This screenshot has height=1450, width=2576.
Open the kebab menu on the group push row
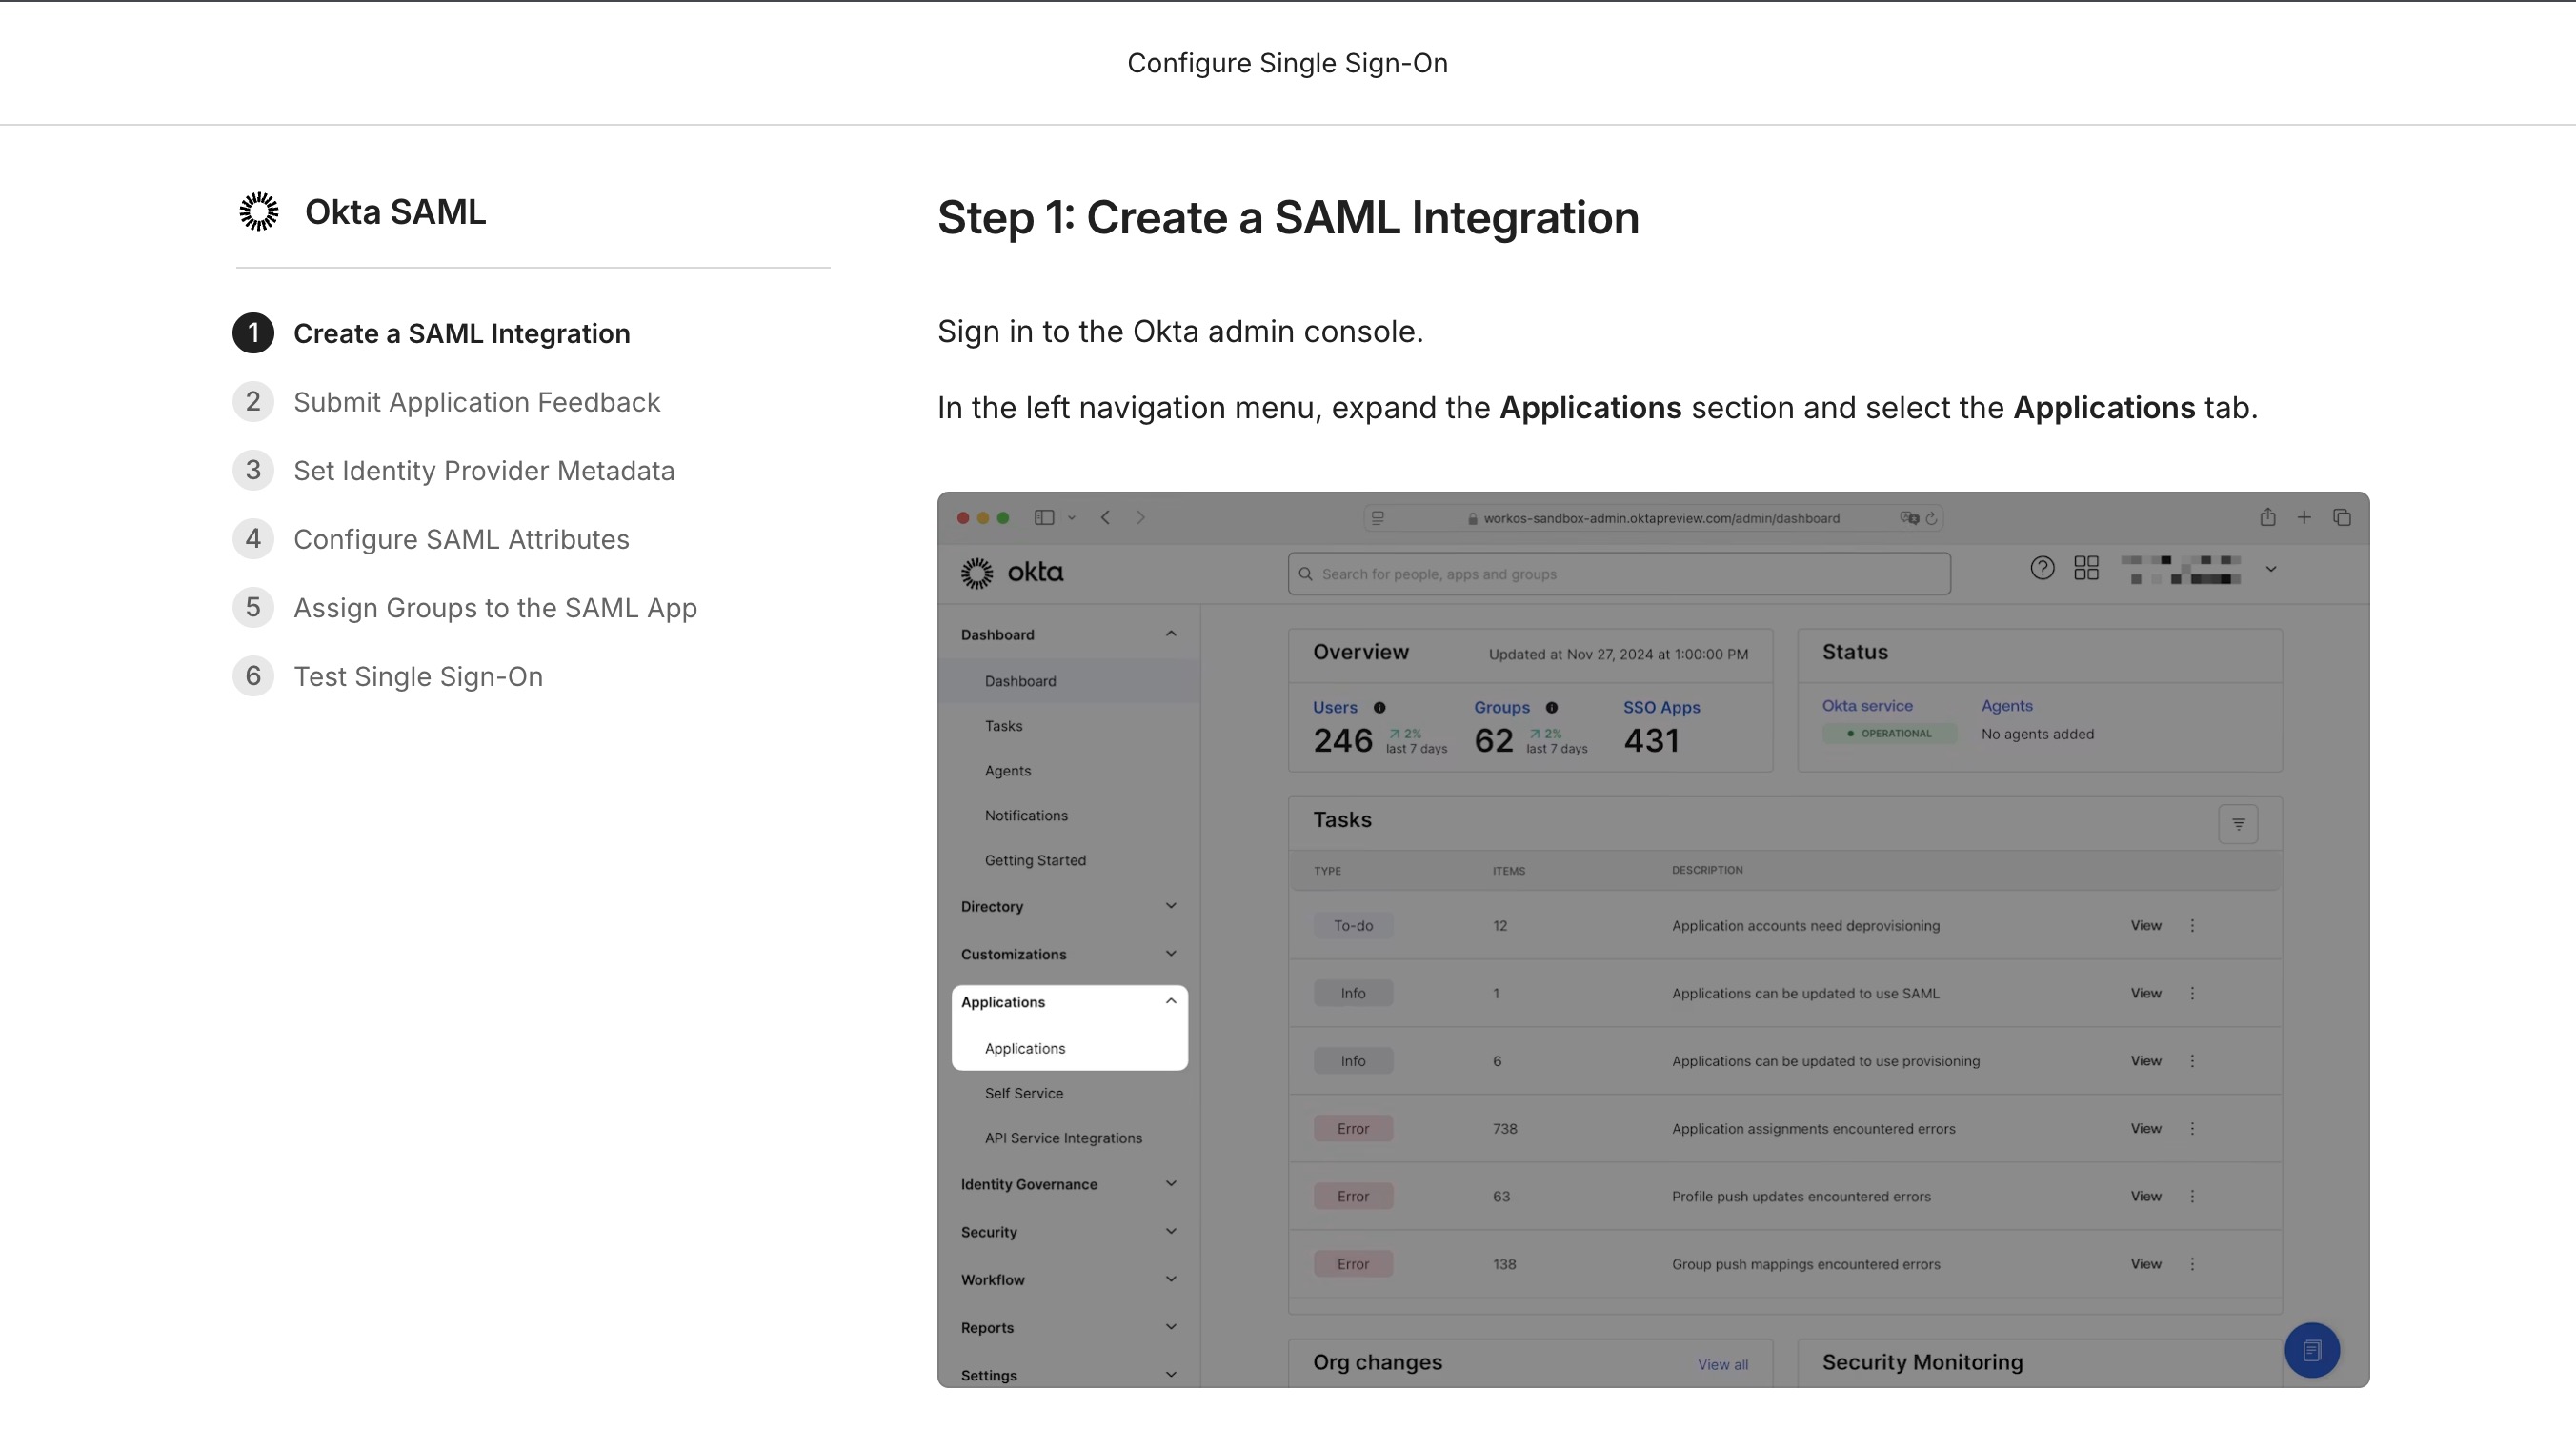[x=2193, y=1265]
